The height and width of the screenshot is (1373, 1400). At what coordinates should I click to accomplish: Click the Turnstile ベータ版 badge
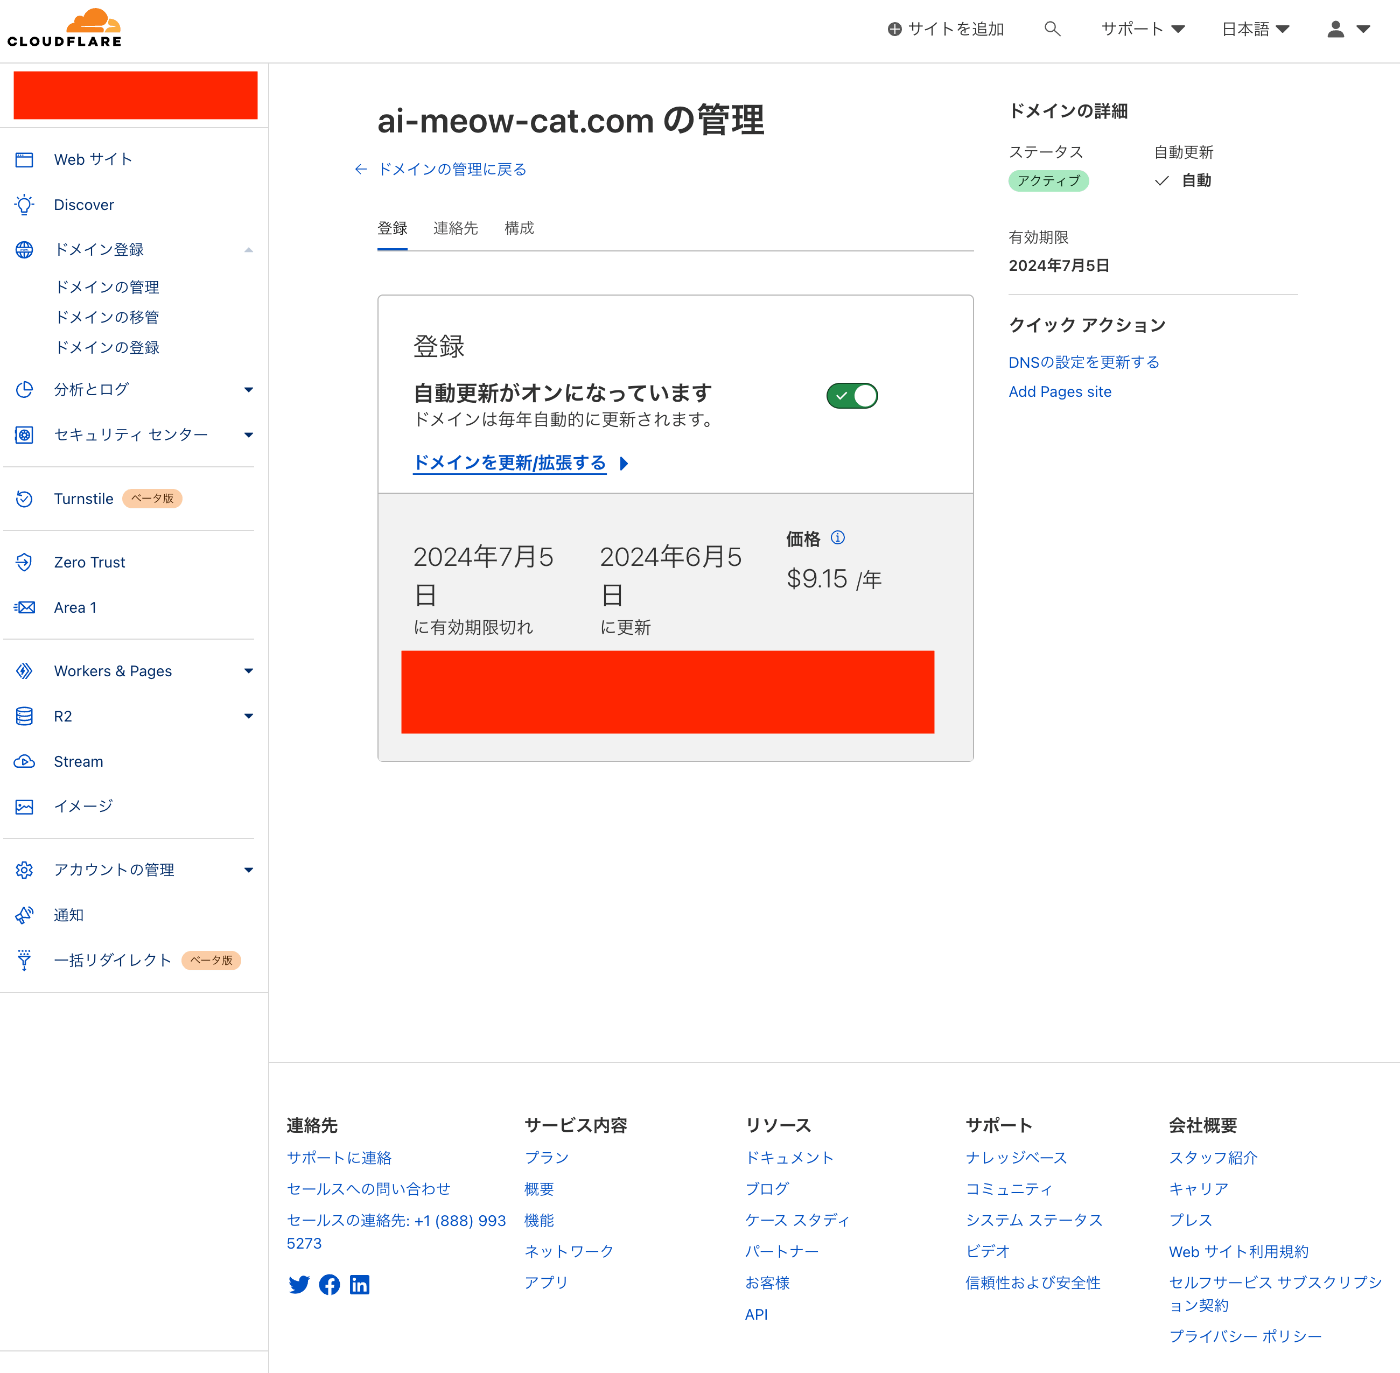pos(152,498)
